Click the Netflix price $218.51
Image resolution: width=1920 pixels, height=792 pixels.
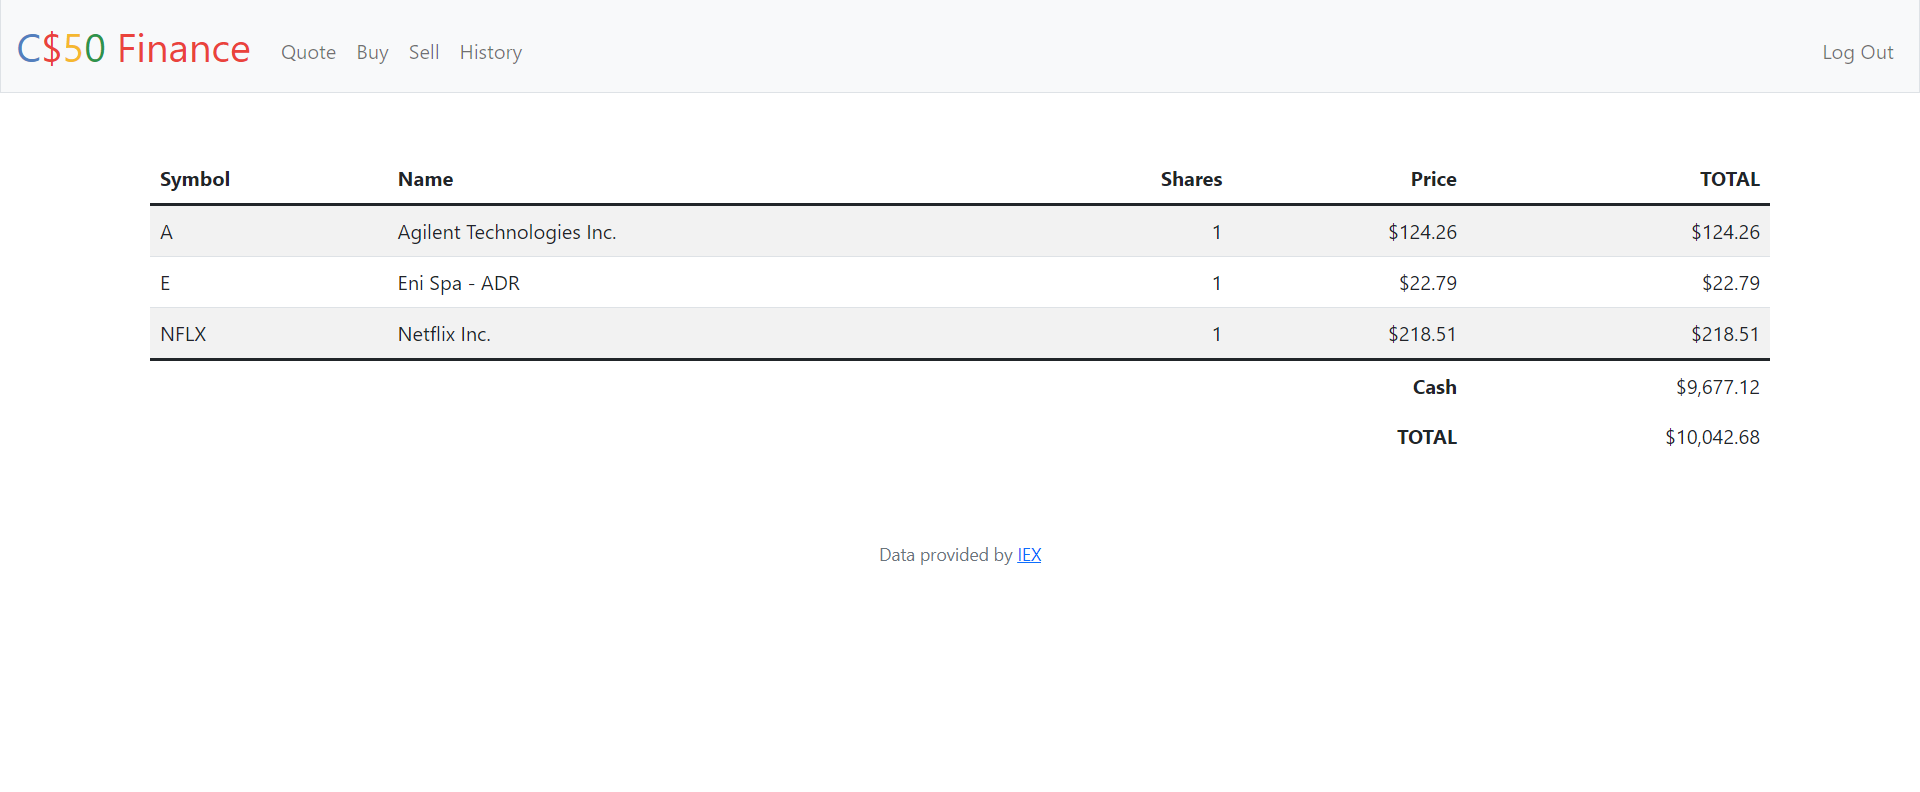(1422, 334)
